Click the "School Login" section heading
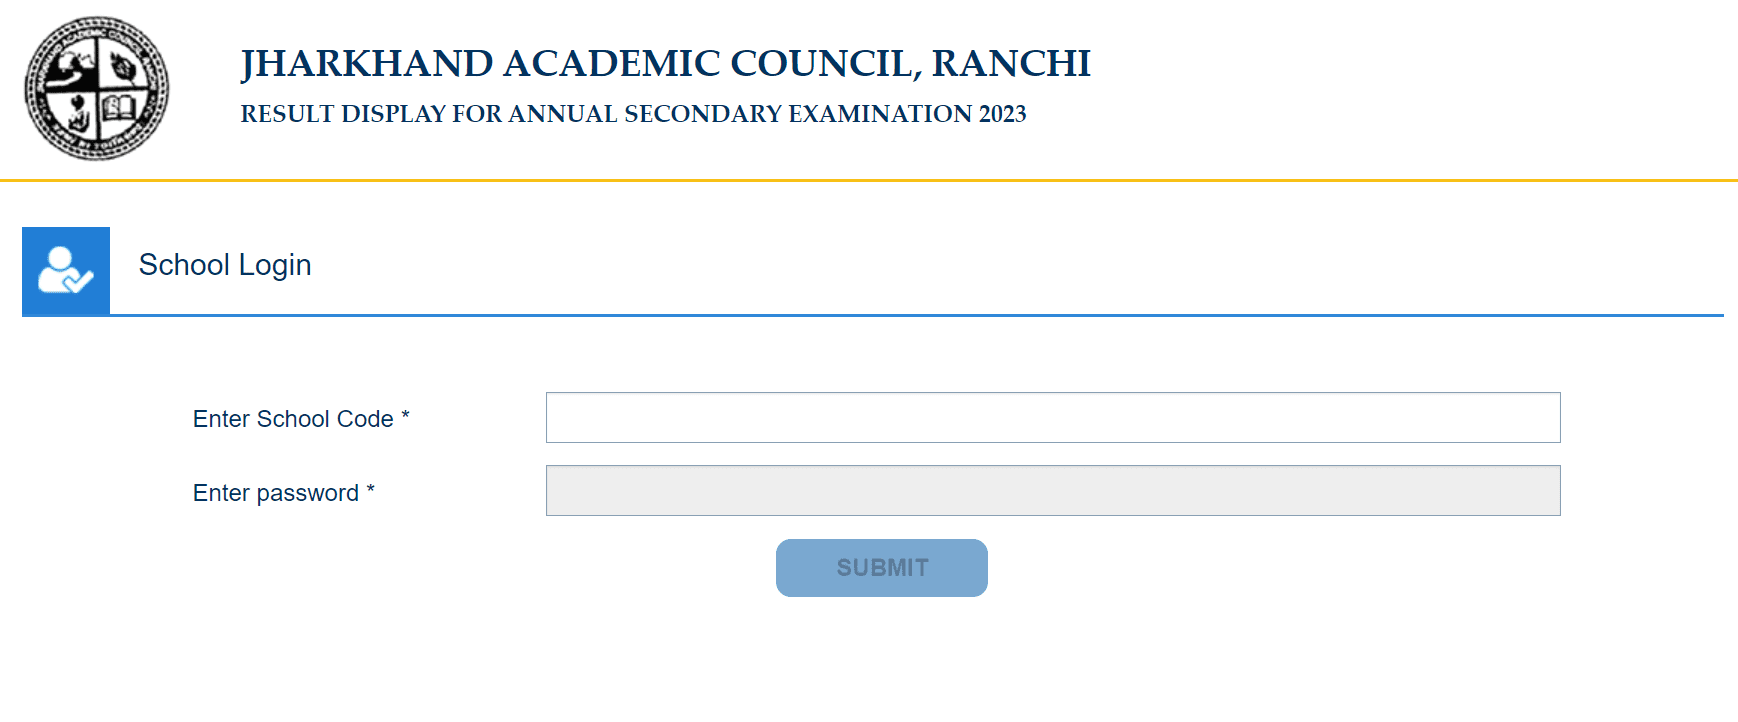The height and width of the screenshot is (722, 1738). (225, 265)
